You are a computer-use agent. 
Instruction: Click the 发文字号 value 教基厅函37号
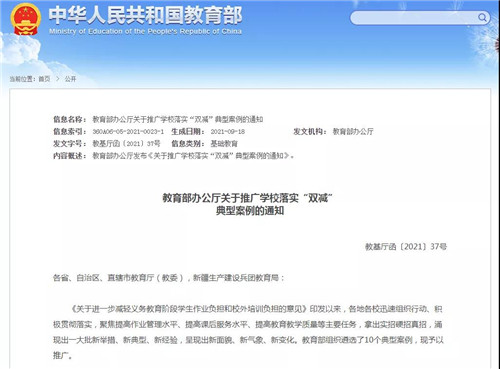pos(126,144)
